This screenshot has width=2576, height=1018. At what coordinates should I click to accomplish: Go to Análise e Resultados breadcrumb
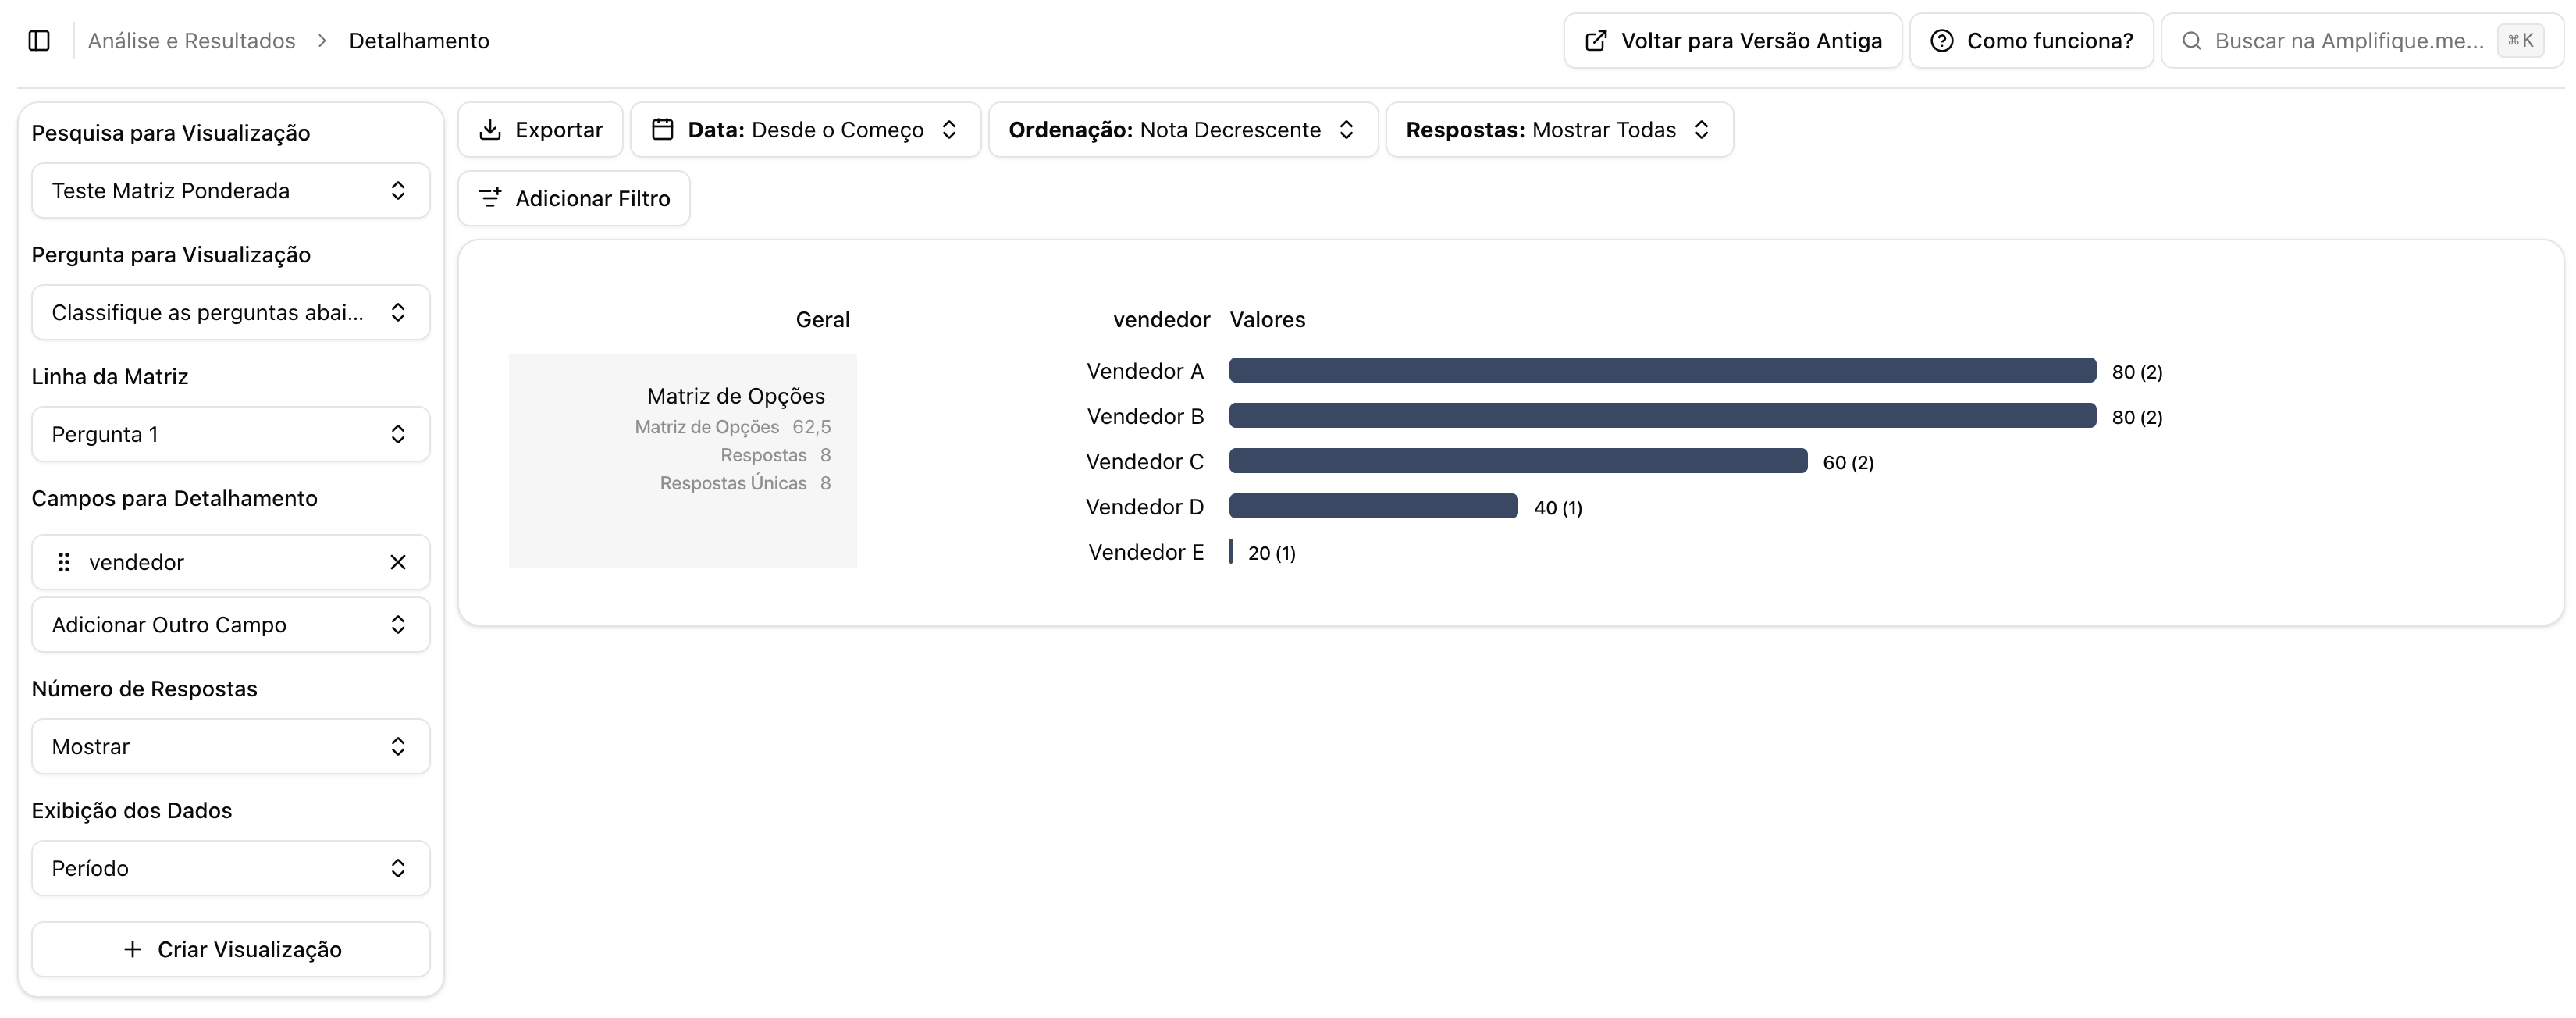point(192,41)
